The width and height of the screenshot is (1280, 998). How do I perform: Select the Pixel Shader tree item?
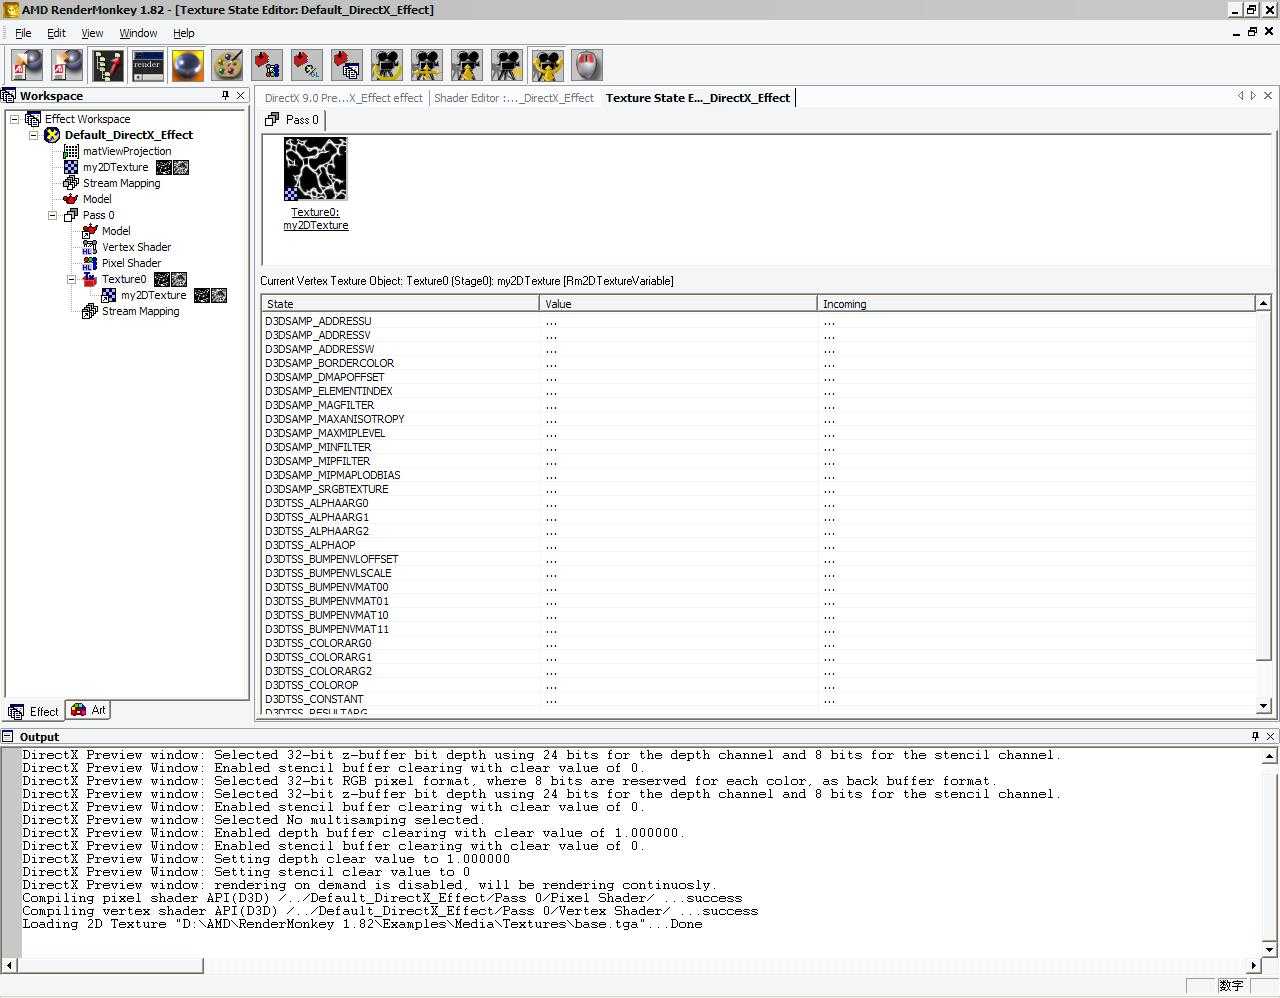(131, 263)
